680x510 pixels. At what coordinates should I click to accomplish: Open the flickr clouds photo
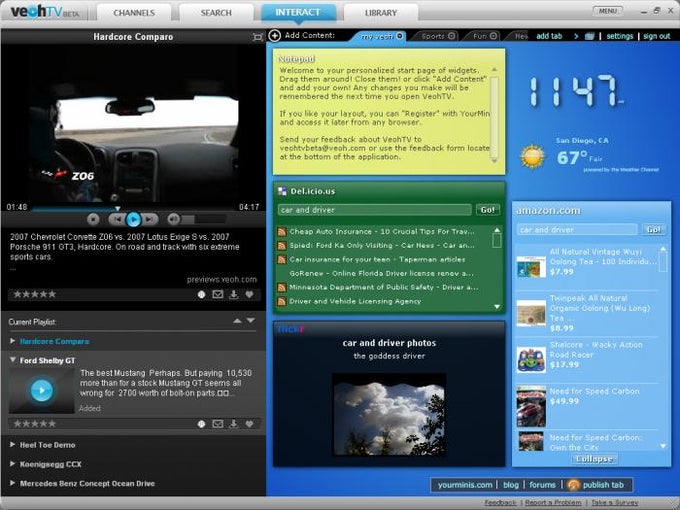pyautogui.click(x=389, y=415)
